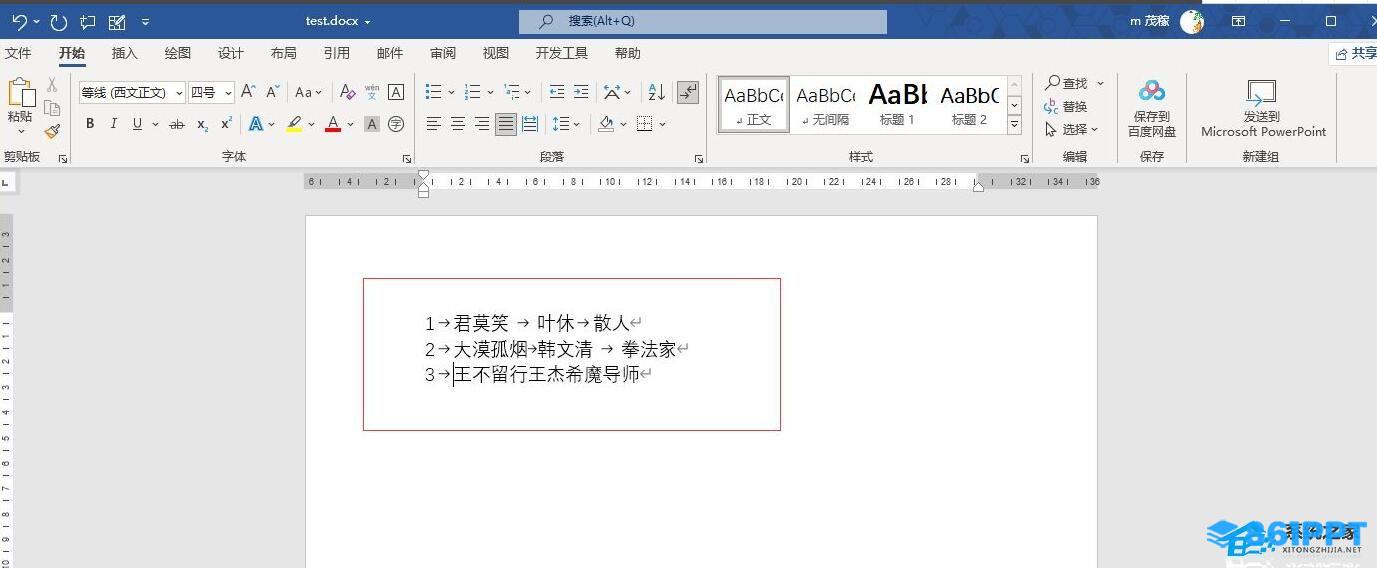Open the phonetic guide (wén) tool

[x=372, y=92]
